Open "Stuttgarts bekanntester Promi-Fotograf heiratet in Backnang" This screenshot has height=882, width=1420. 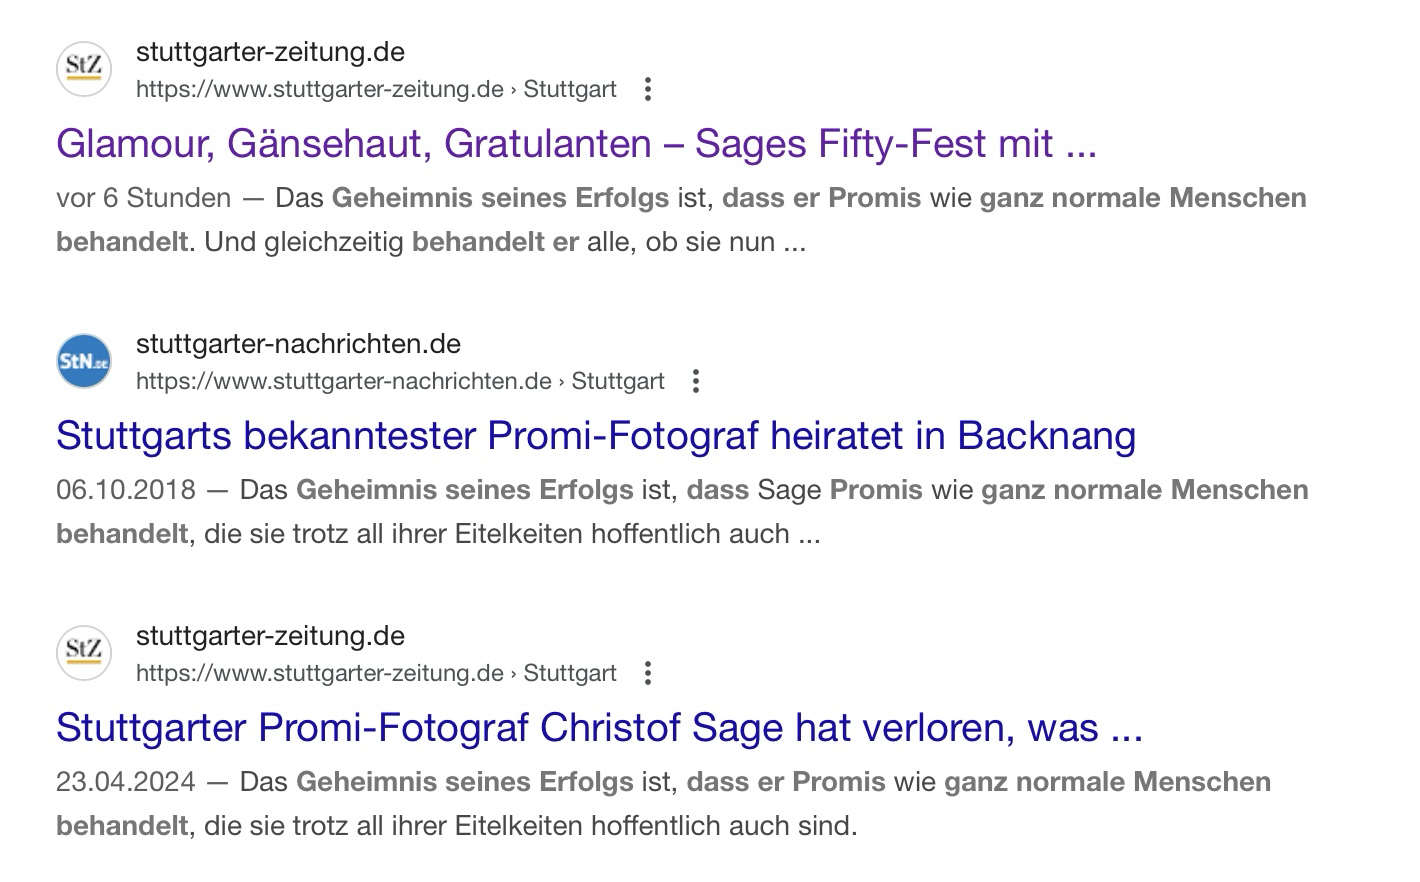[x=595, y=436]
